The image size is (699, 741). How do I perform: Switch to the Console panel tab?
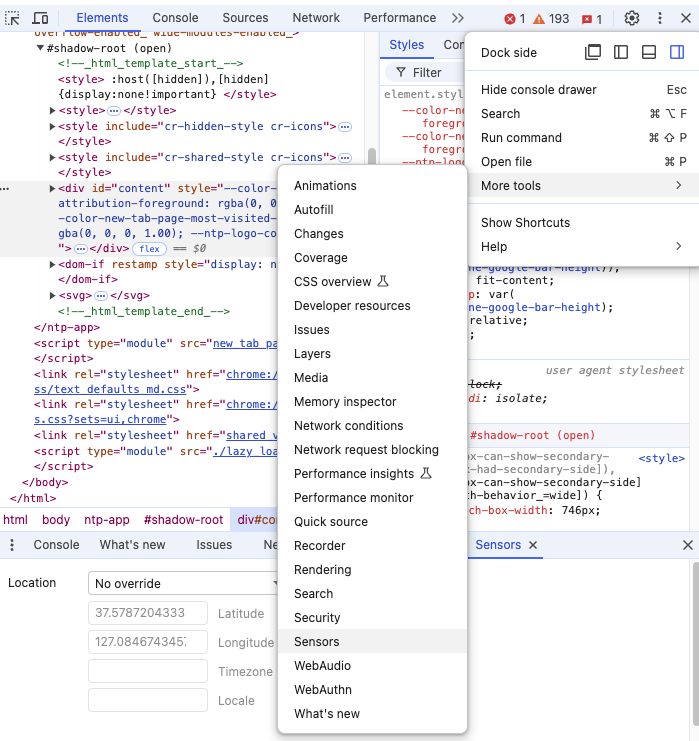click(x=175, y=18)
